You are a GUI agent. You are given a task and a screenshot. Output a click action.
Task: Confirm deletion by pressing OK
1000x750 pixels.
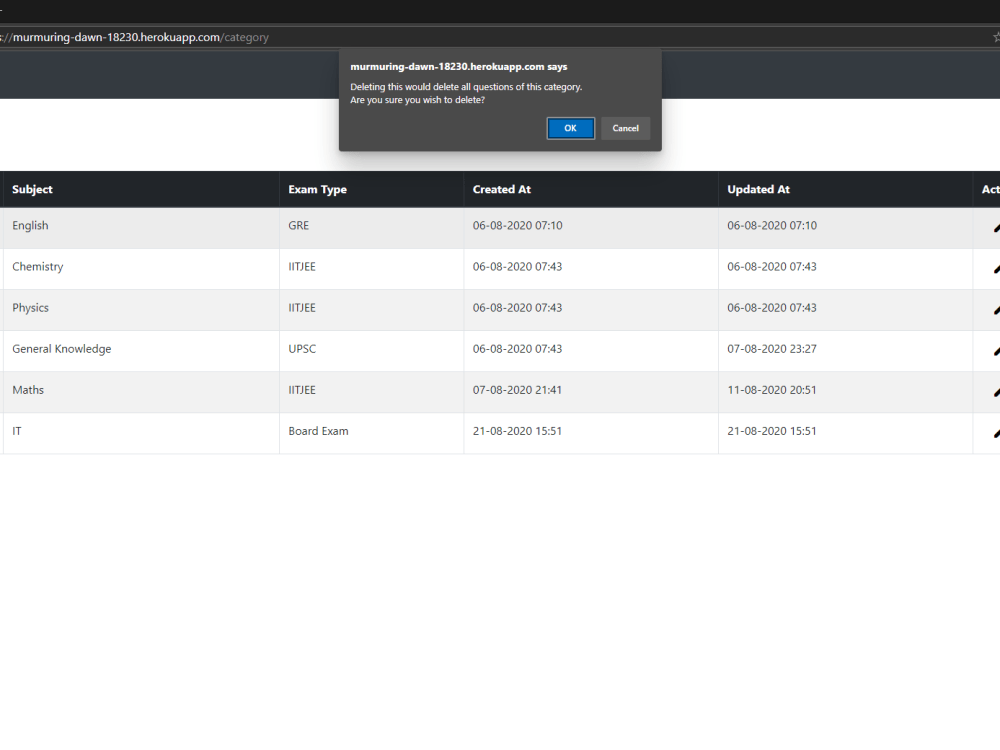(x=570, y=128)
